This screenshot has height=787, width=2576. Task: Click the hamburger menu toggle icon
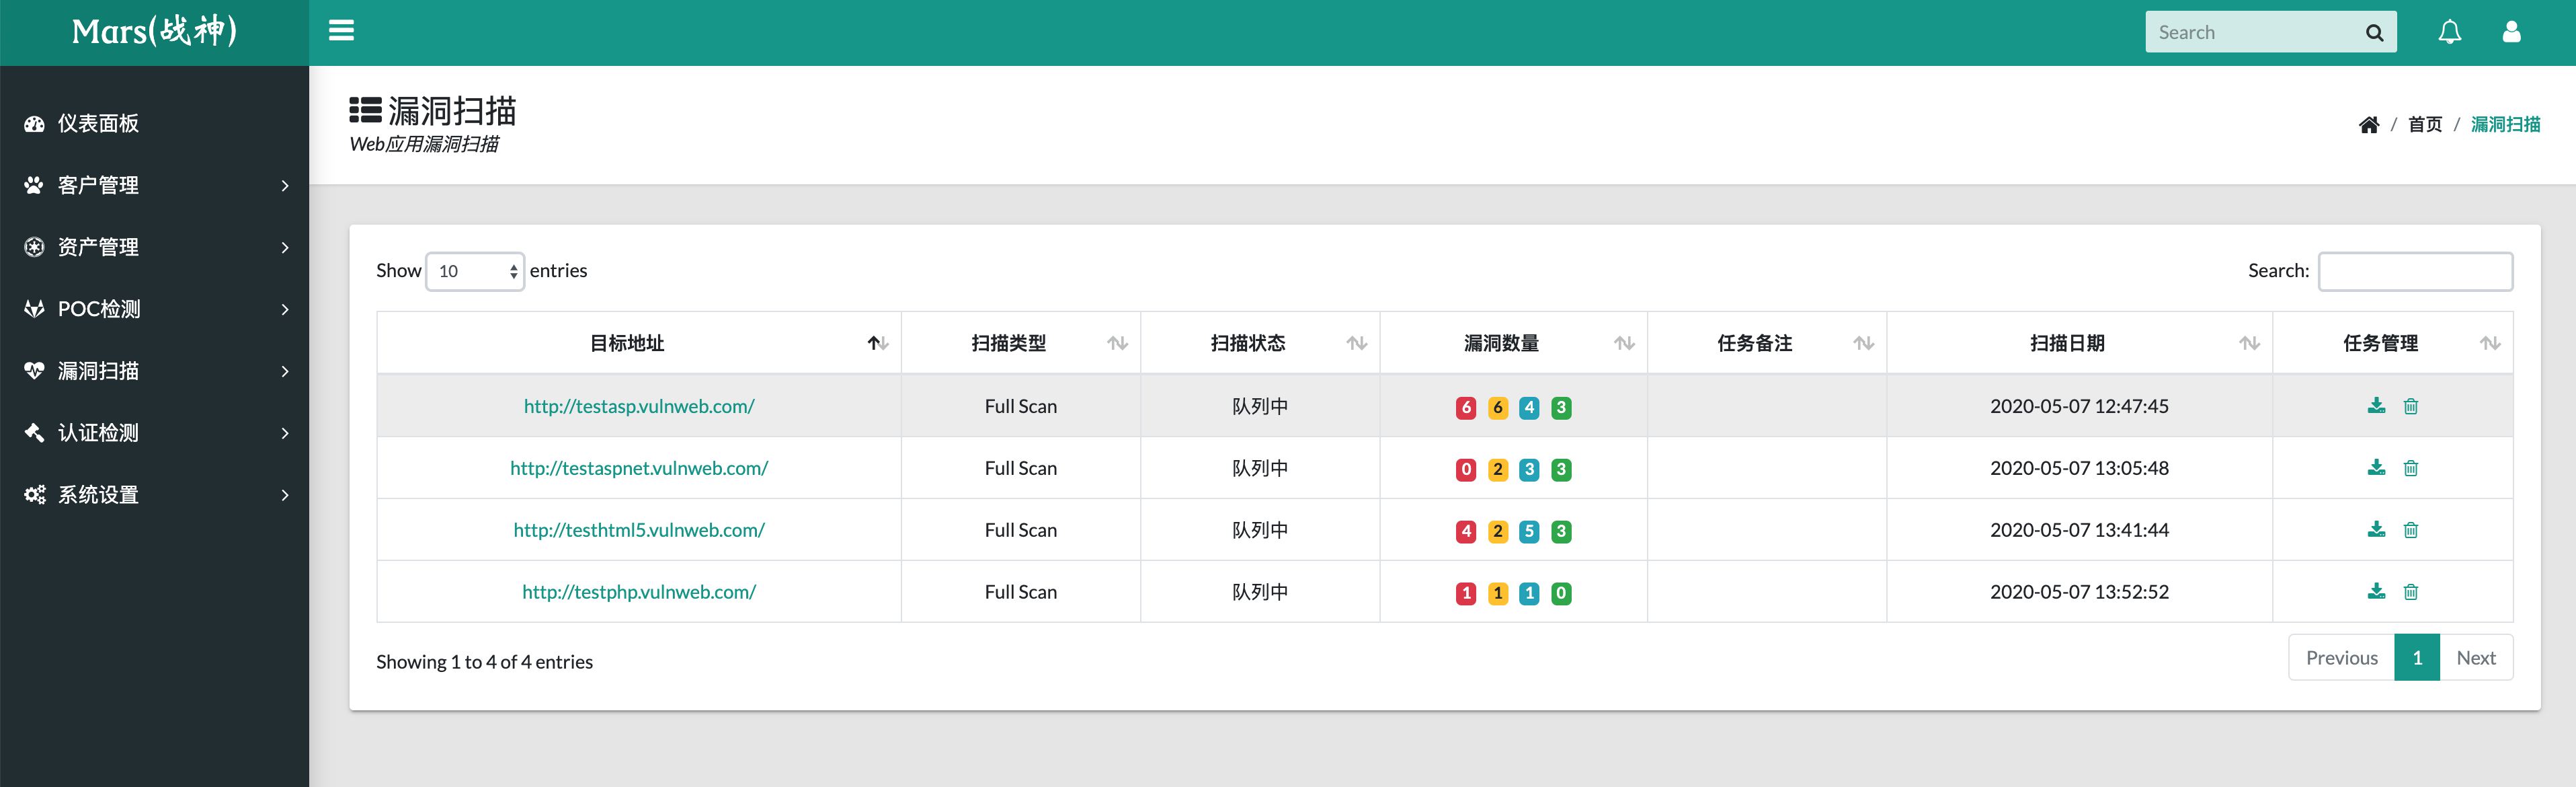[341, 31]
